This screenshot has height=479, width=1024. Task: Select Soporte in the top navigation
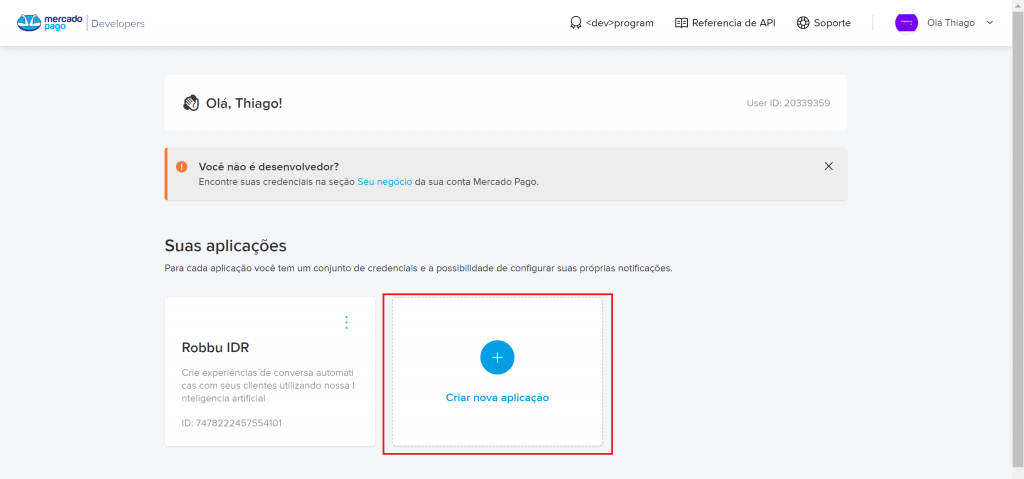click(832, 23)
